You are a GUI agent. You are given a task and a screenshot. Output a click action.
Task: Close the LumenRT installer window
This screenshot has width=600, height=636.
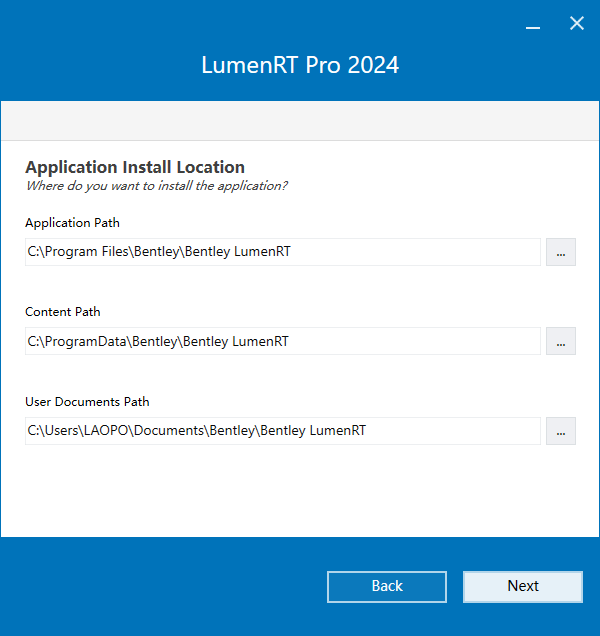pos(576,24)
